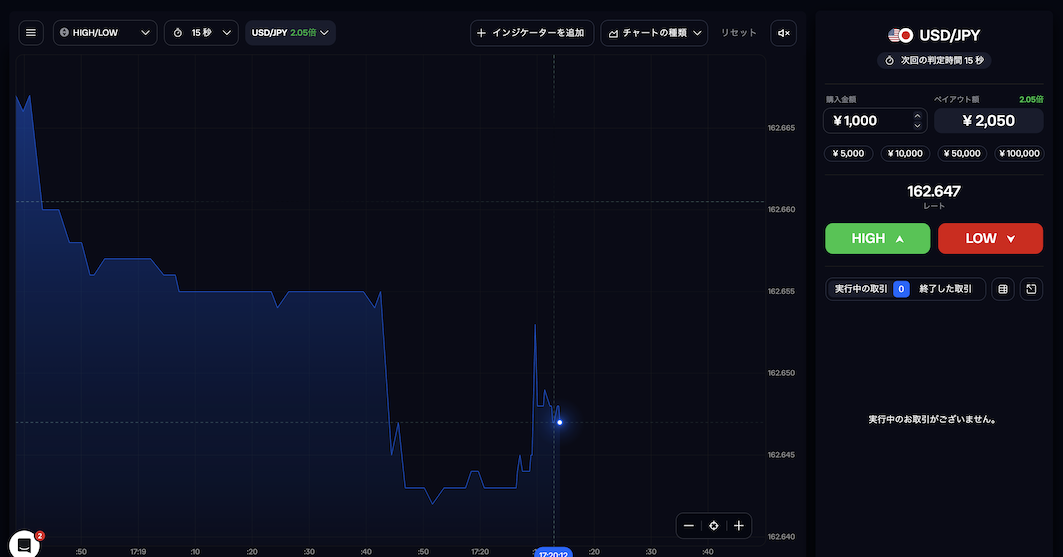Zoom out chart with minus icon
1063x557 pixels.
tap(689, 526)
